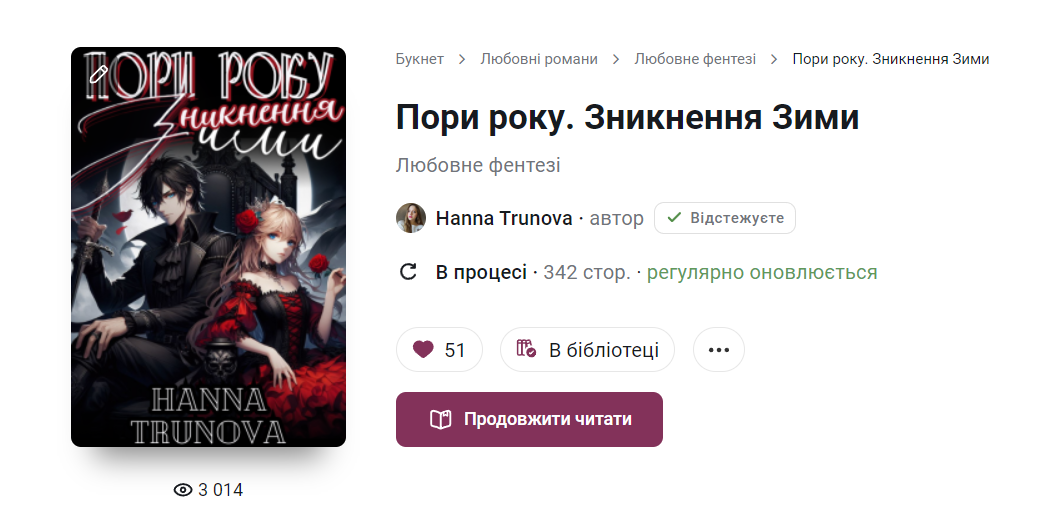This screenshot has width=1046, height=517.
Task: Click the open book icon in the reading button
Action: coord(440,420)
